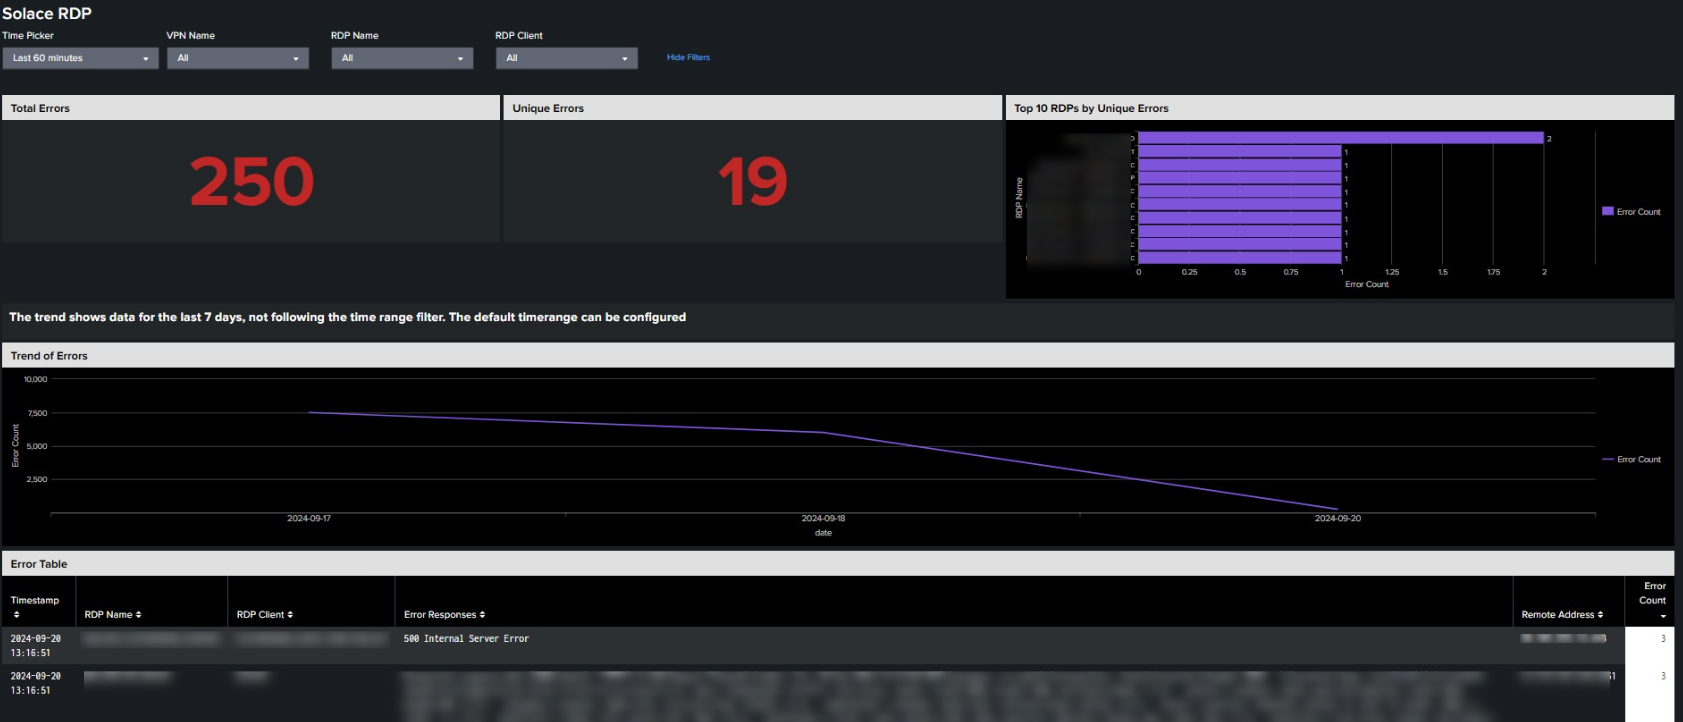Click the 2024-09-17 date on trend axis

pos(309,518)
